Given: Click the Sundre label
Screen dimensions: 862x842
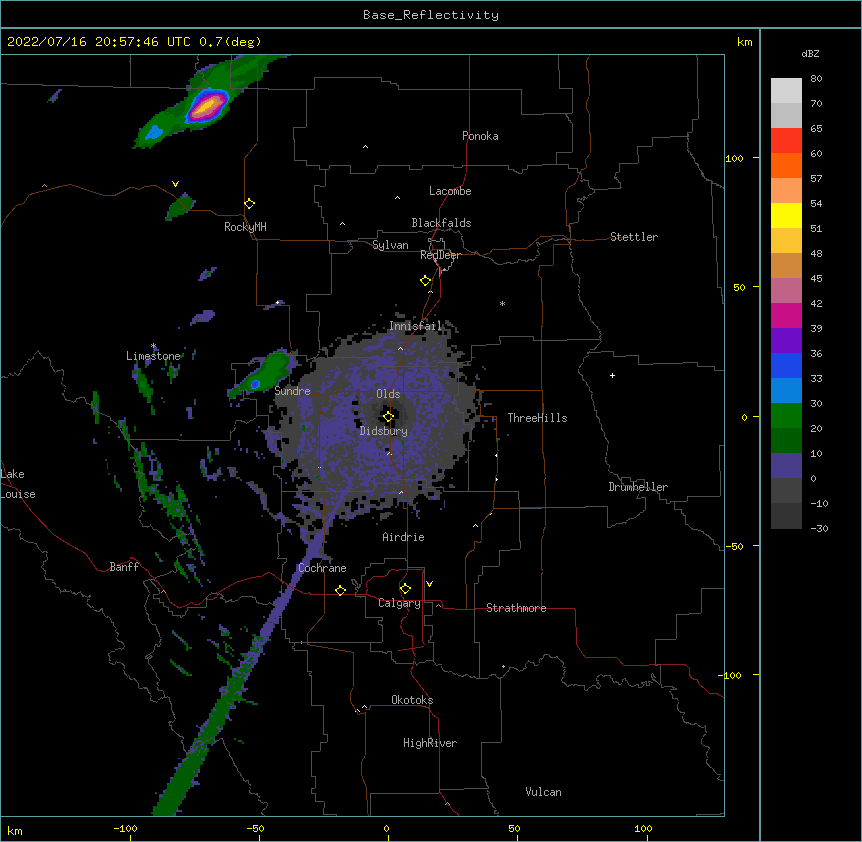Looking at the screenshot, I should [x=292, y=391].
